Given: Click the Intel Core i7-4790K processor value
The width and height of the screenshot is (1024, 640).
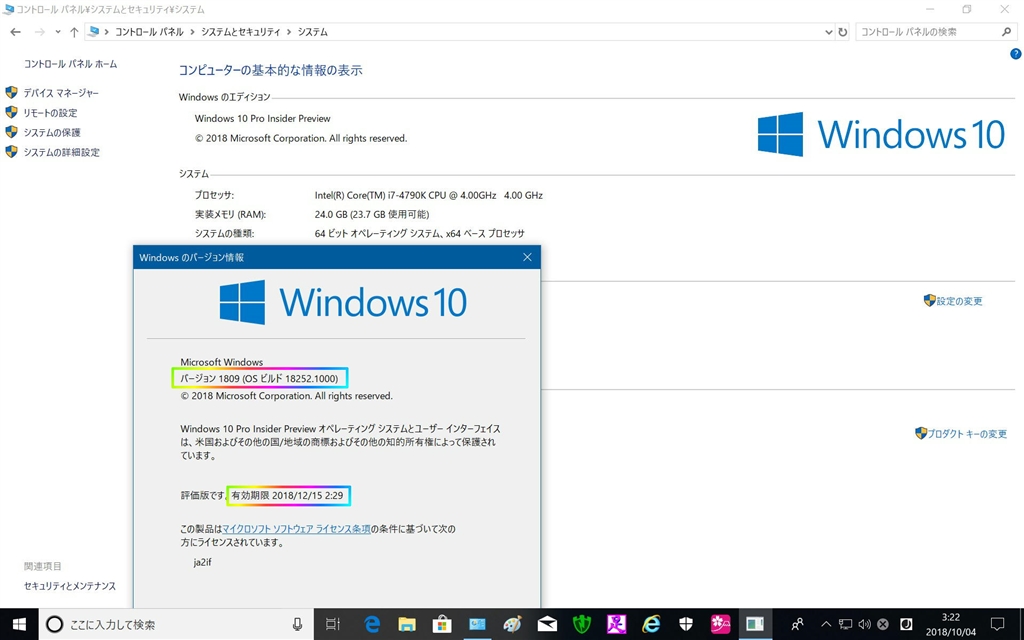Looking at the screenshot, I should point(428,195).
